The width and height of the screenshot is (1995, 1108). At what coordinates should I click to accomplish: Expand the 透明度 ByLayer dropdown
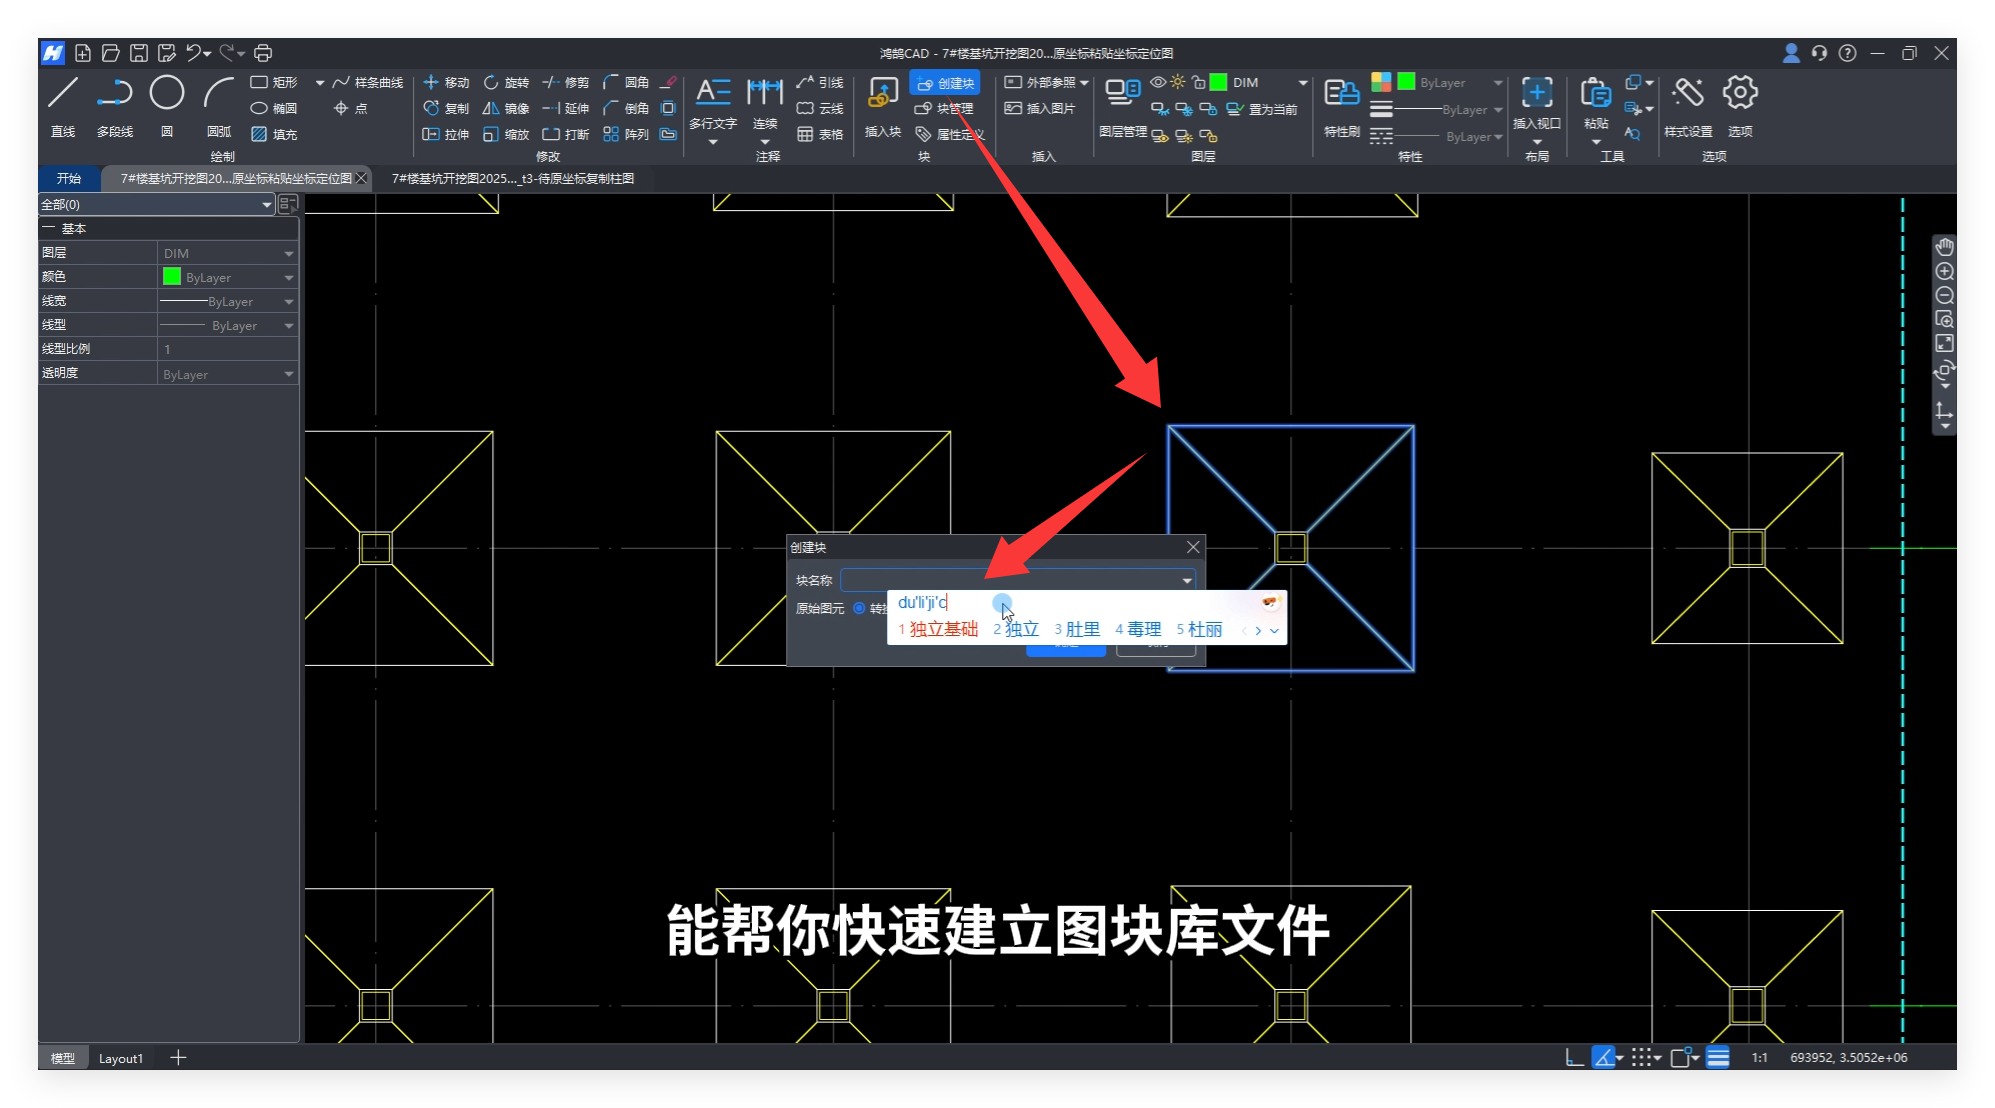pos(288,375)
